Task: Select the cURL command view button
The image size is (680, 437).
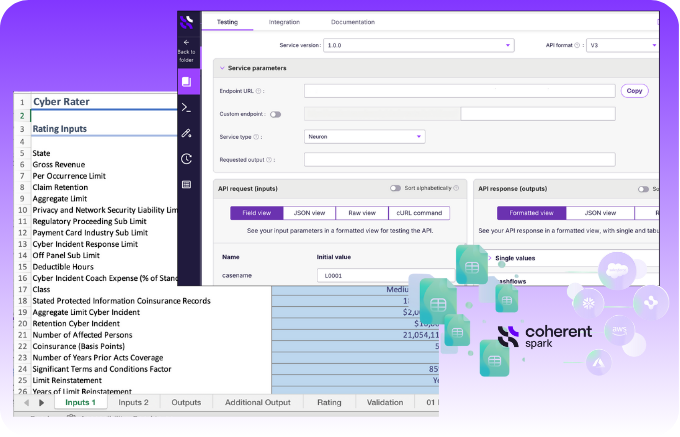Action: point(419,213)
